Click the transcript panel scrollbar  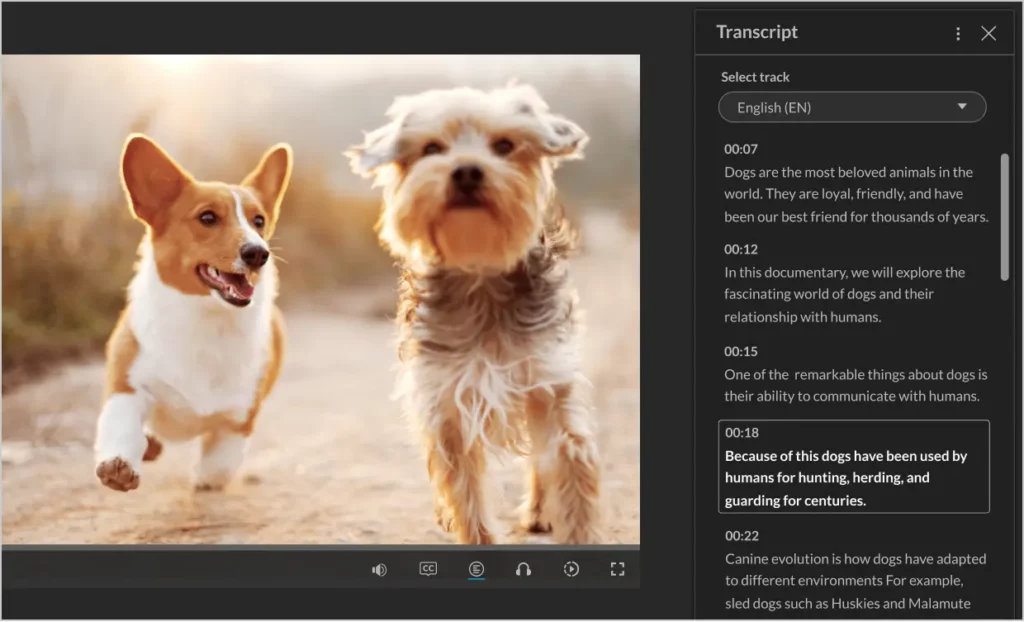click(1004, 215)
